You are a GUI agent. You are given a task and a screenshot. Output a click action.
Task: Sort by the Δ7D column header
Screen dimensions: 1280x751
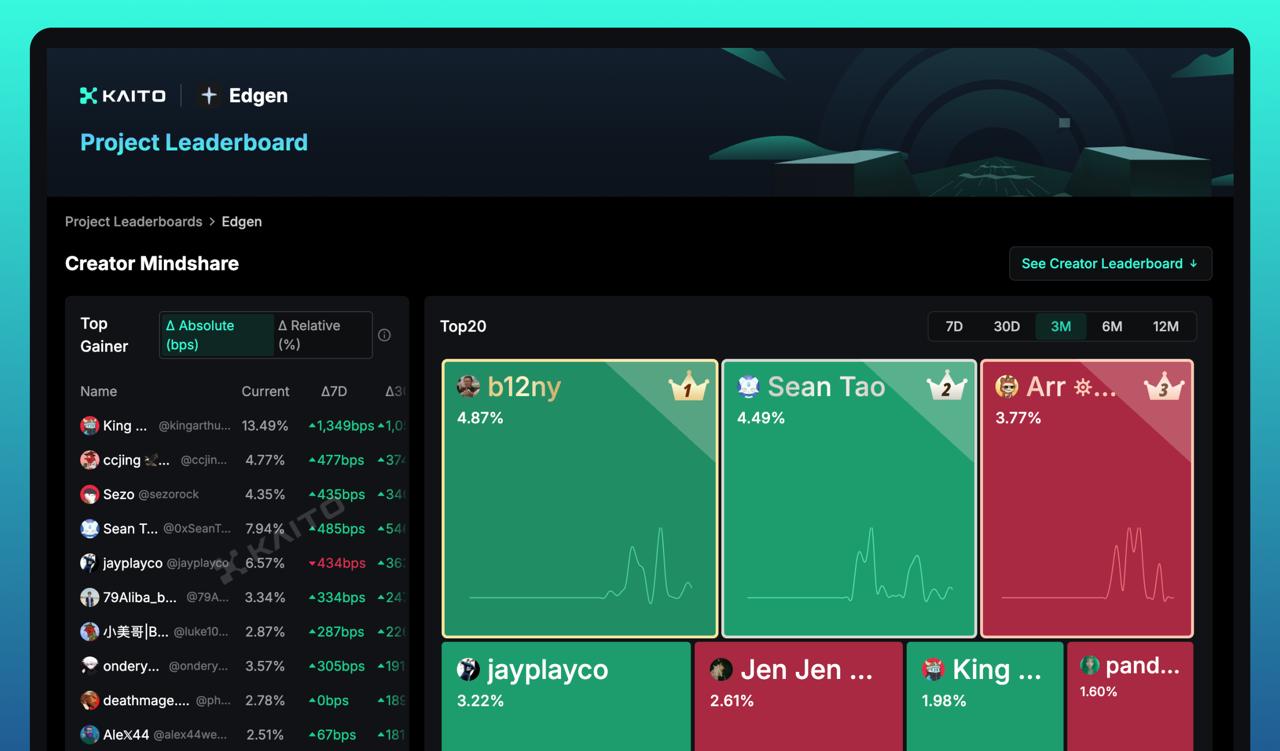tap(334, 392)
